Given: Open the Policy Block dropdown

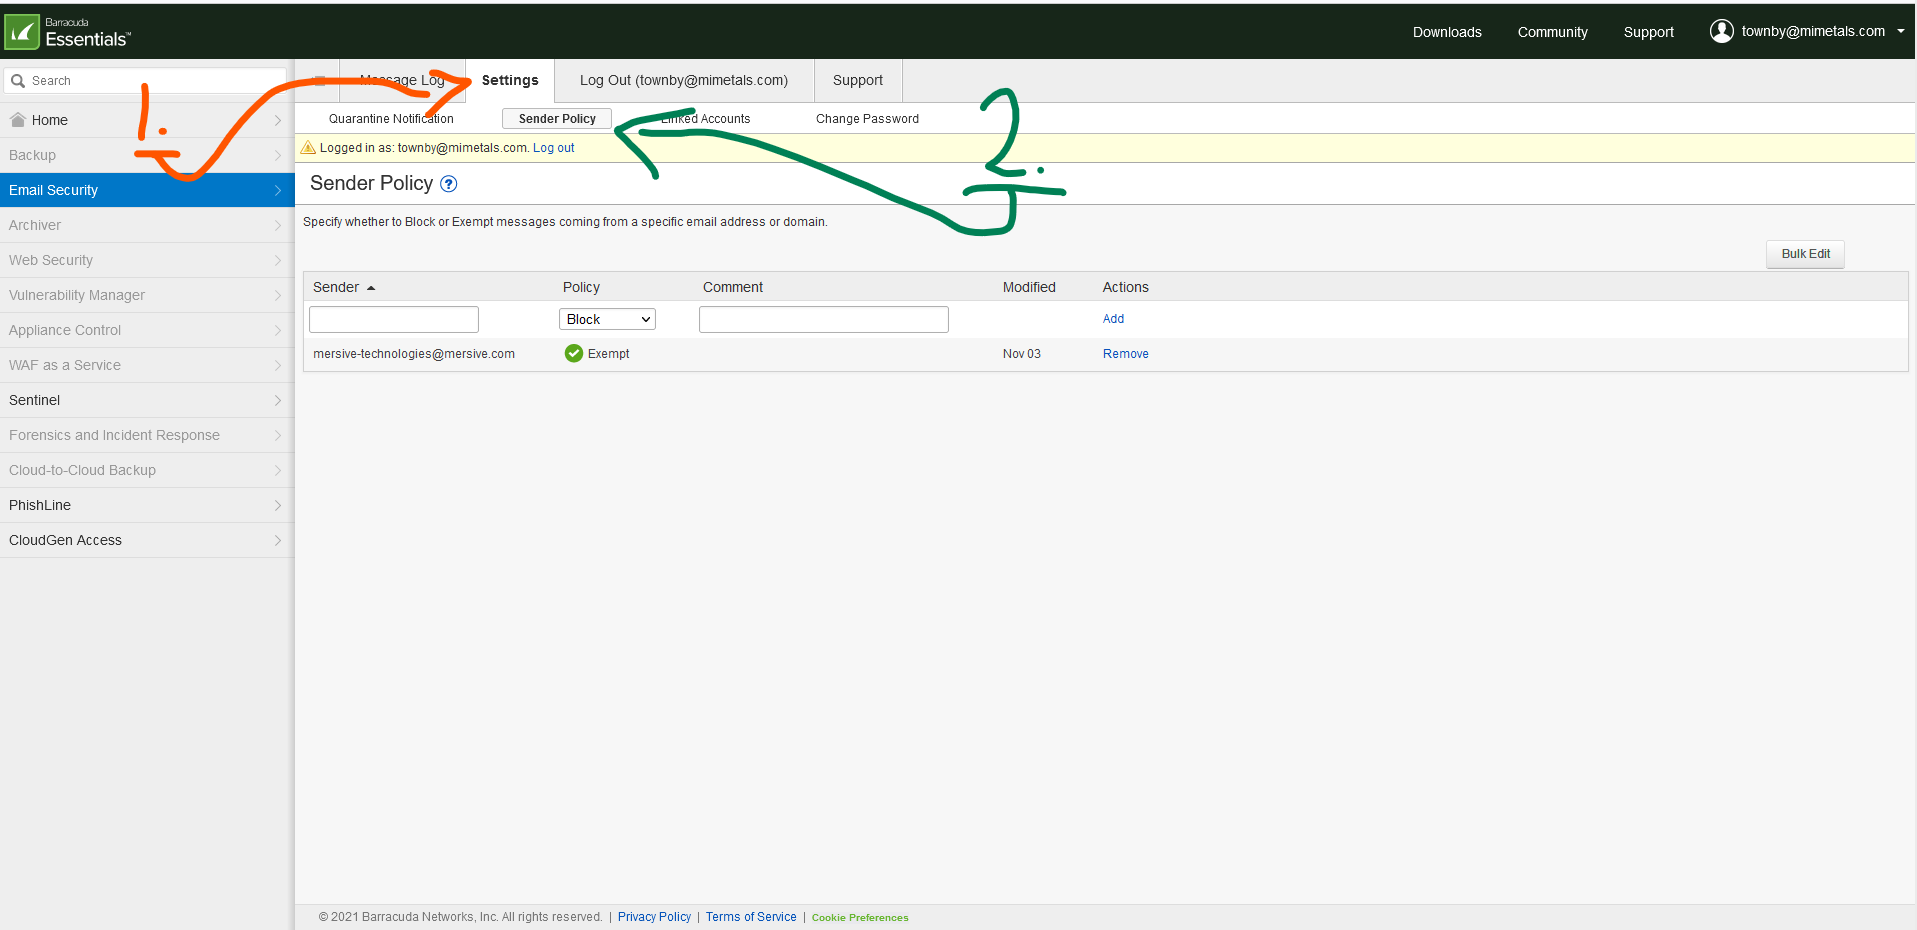Looking at the screenshot, I should 607,319.
